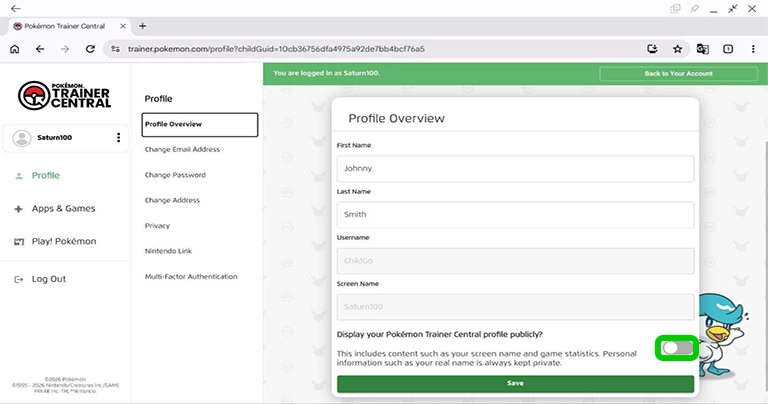Open the tab count switcher icon
The width and height of the screenshot is (768, 404).
click(728, 49)
